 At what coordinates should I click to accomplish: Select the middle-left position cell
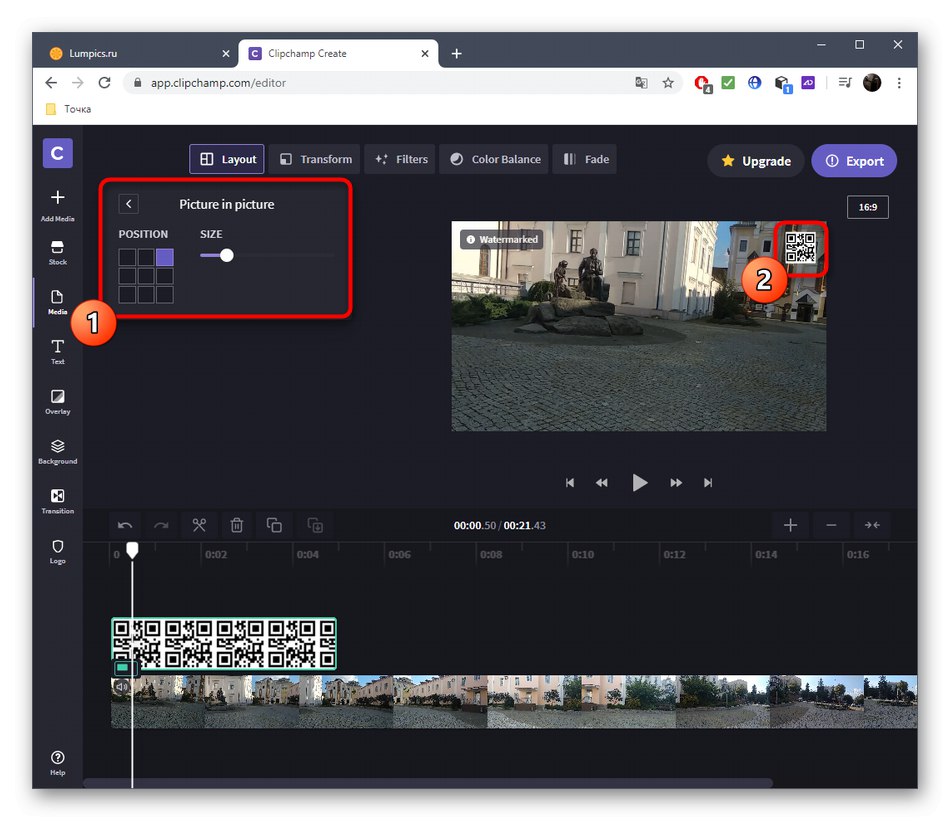click(x=127, y=276)
